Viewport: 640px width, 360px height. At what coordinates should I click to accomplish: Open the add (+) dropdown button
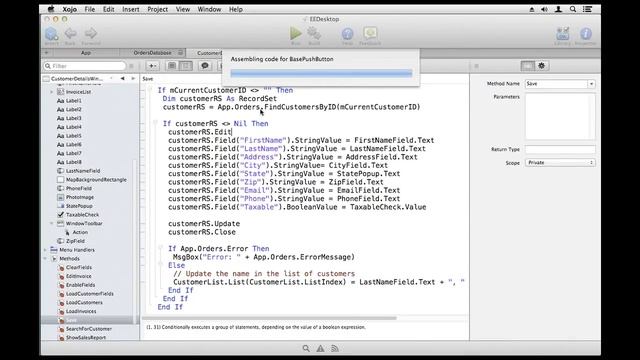tap(152, 66)
